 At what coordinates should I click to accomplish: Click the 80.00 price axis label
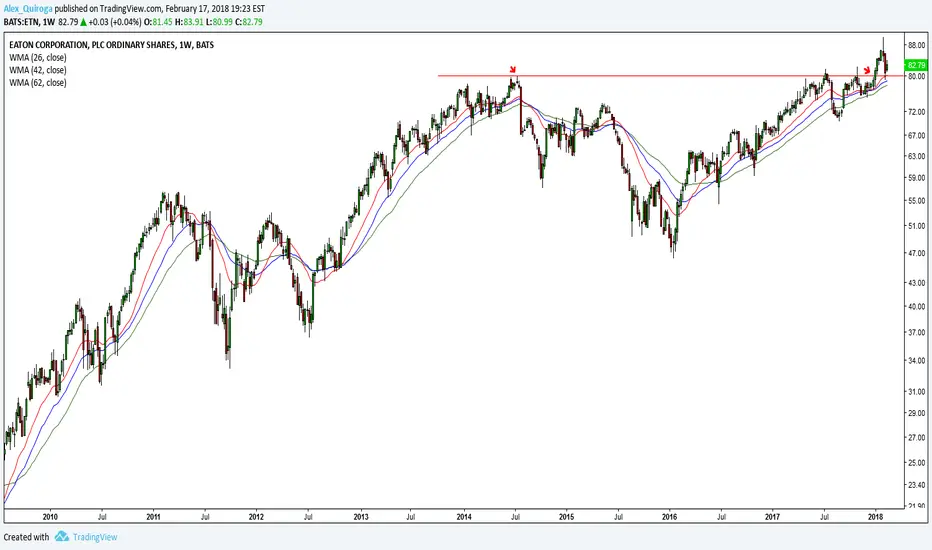click(916, 76)
